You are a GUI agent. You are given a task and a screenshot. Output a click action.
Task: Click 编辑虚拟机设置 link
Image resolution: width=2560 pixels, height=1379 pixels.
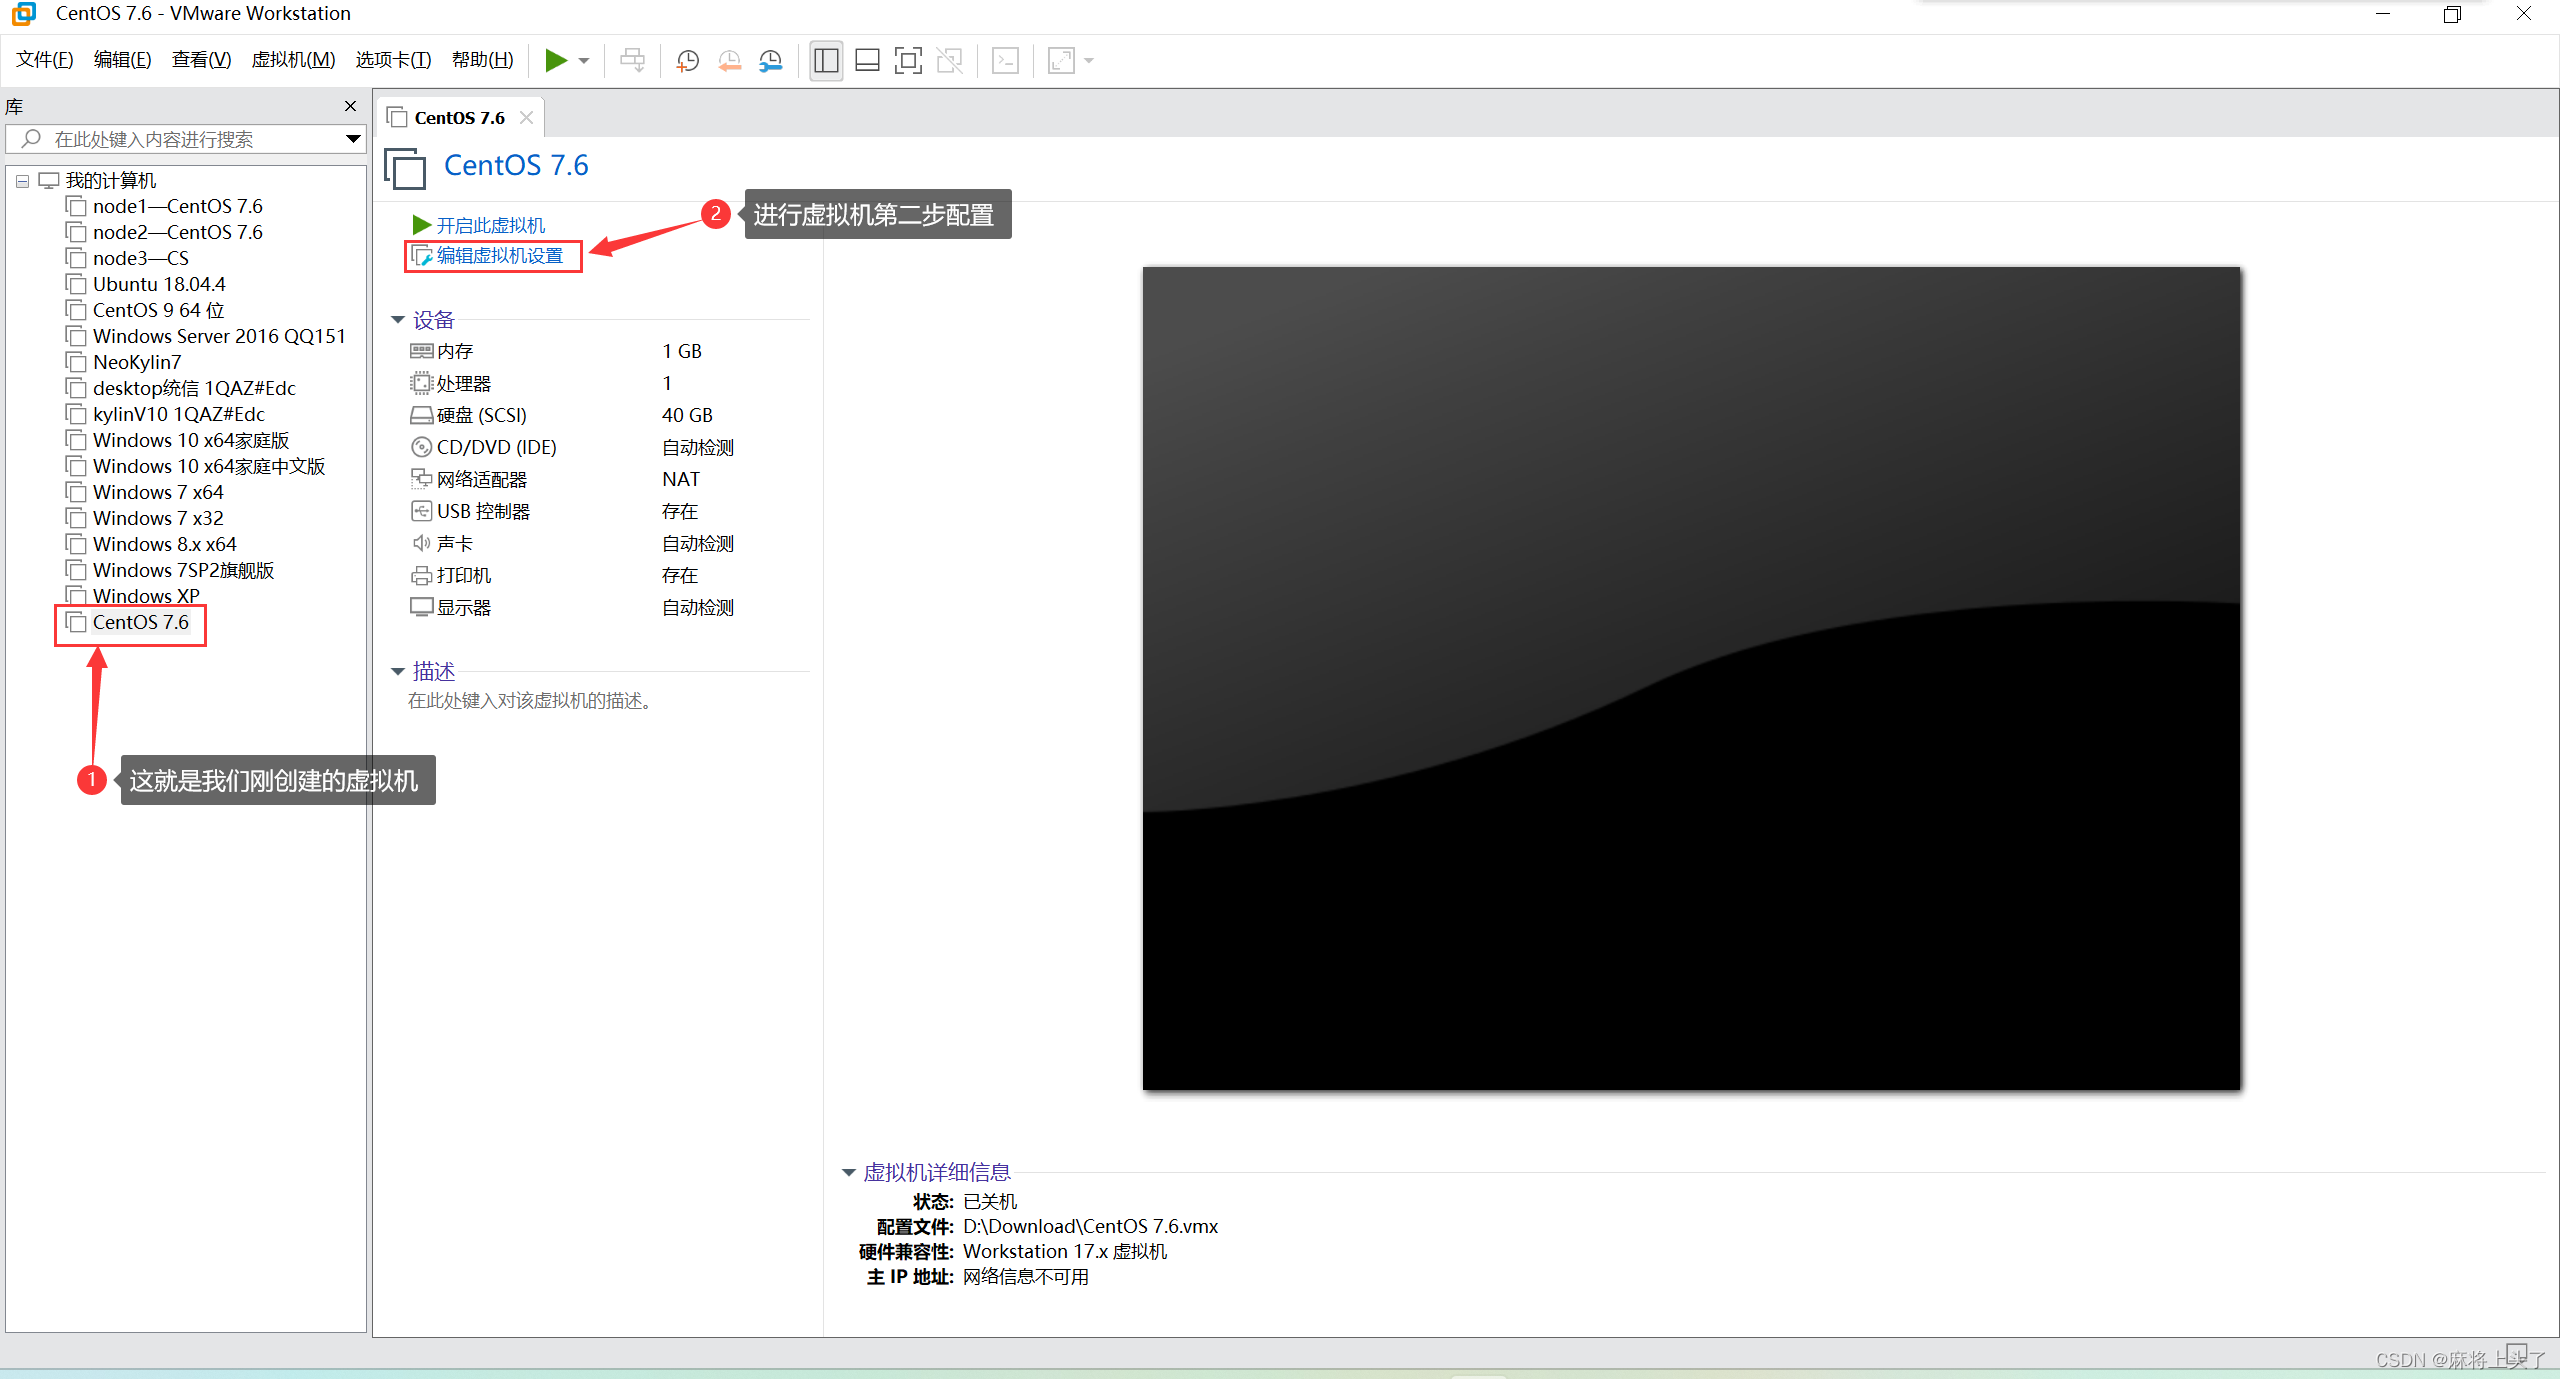point(499,256)
